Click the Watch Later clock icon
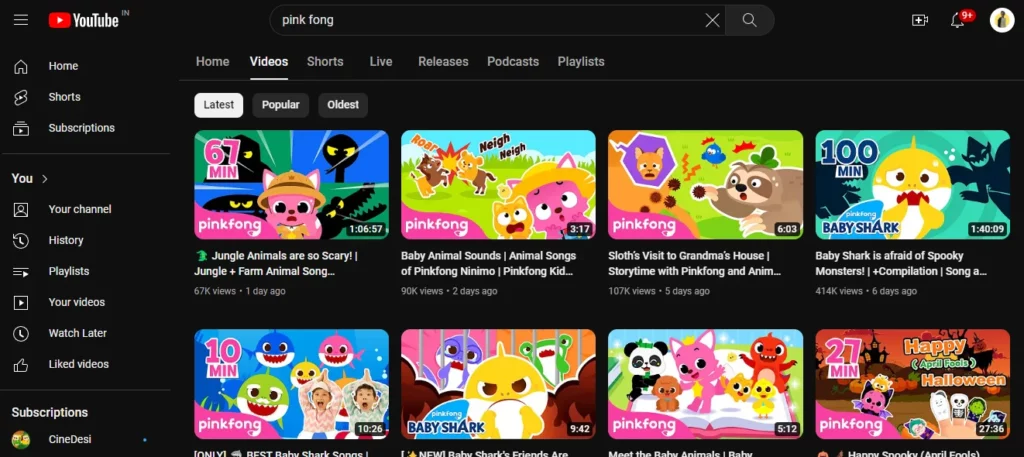Screen dimensions: 1024x457 21,334
